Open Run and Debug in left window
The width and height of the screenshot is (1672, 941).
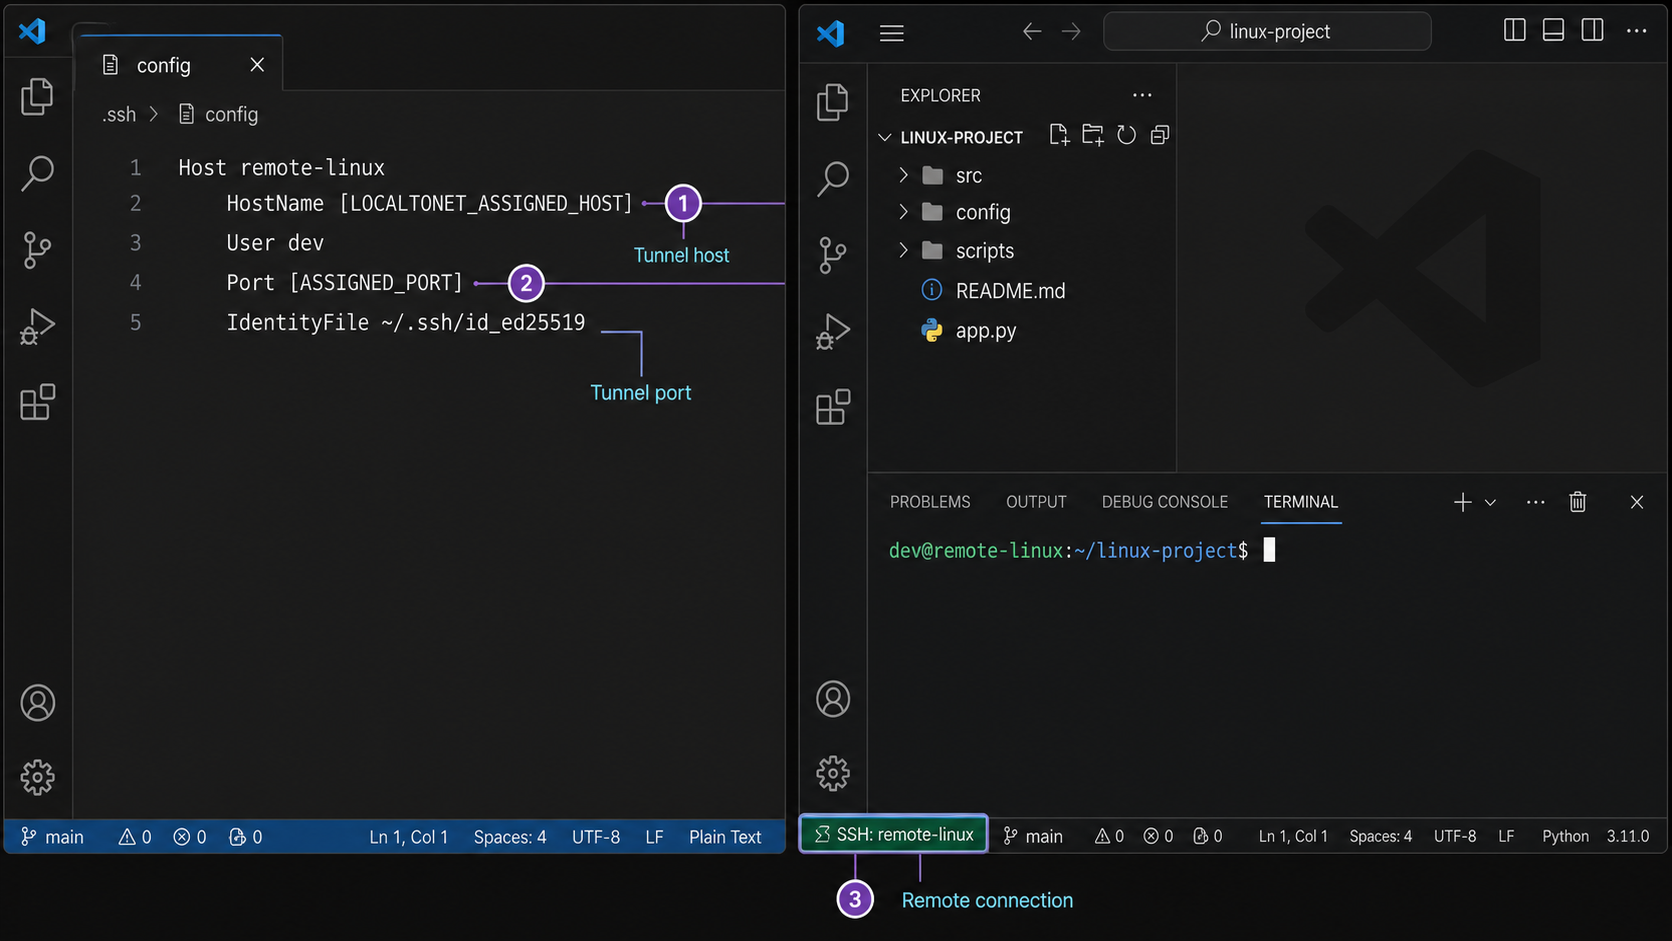click(37, 326)
